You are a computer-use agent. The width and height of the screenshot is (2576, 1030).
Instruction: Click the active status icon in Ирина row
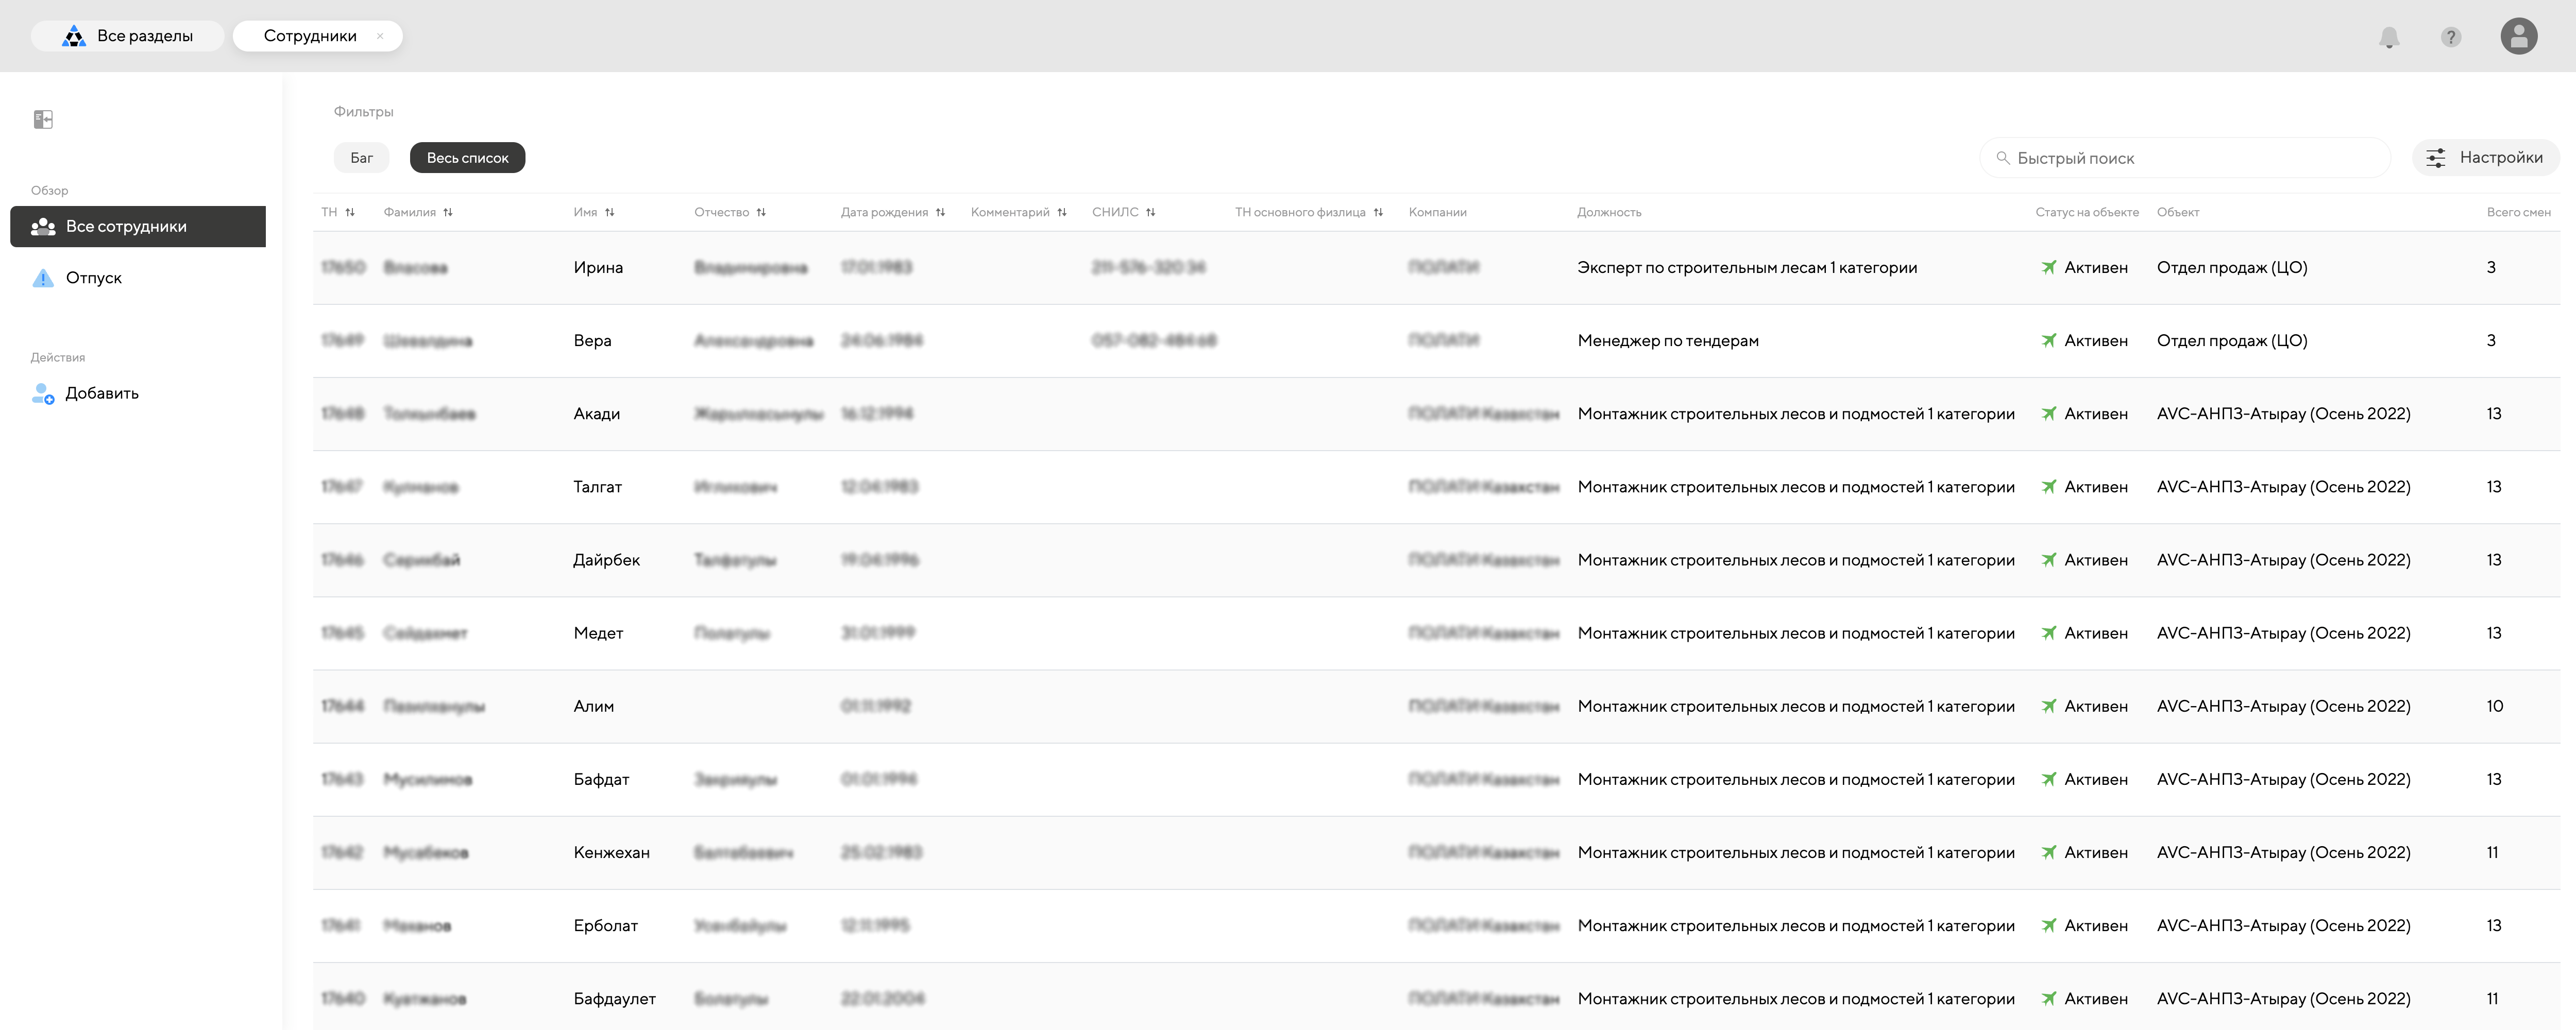click(x=2049, y=267)
